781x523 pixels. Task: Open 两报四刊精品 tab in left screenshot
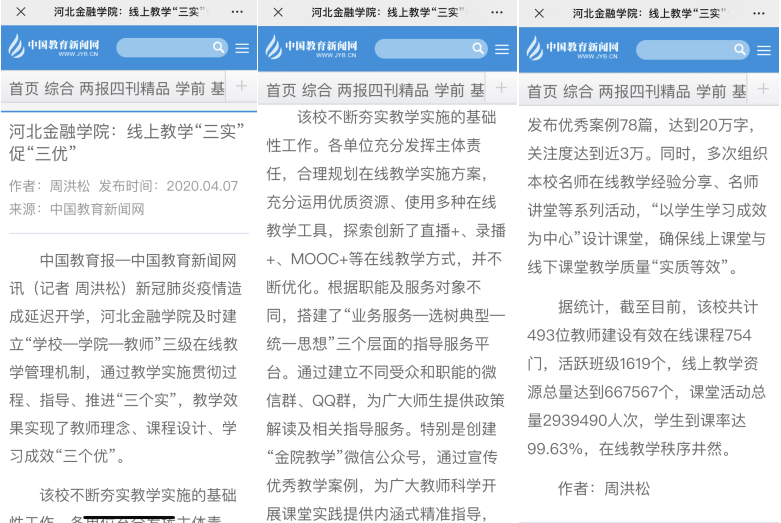(x=125, y=89)
